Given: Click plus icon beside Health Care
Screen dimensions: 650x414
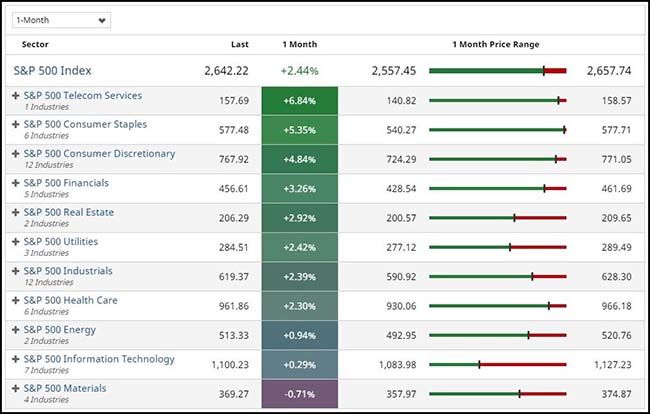Looking at the screenshot, I should tap(16, 300).
